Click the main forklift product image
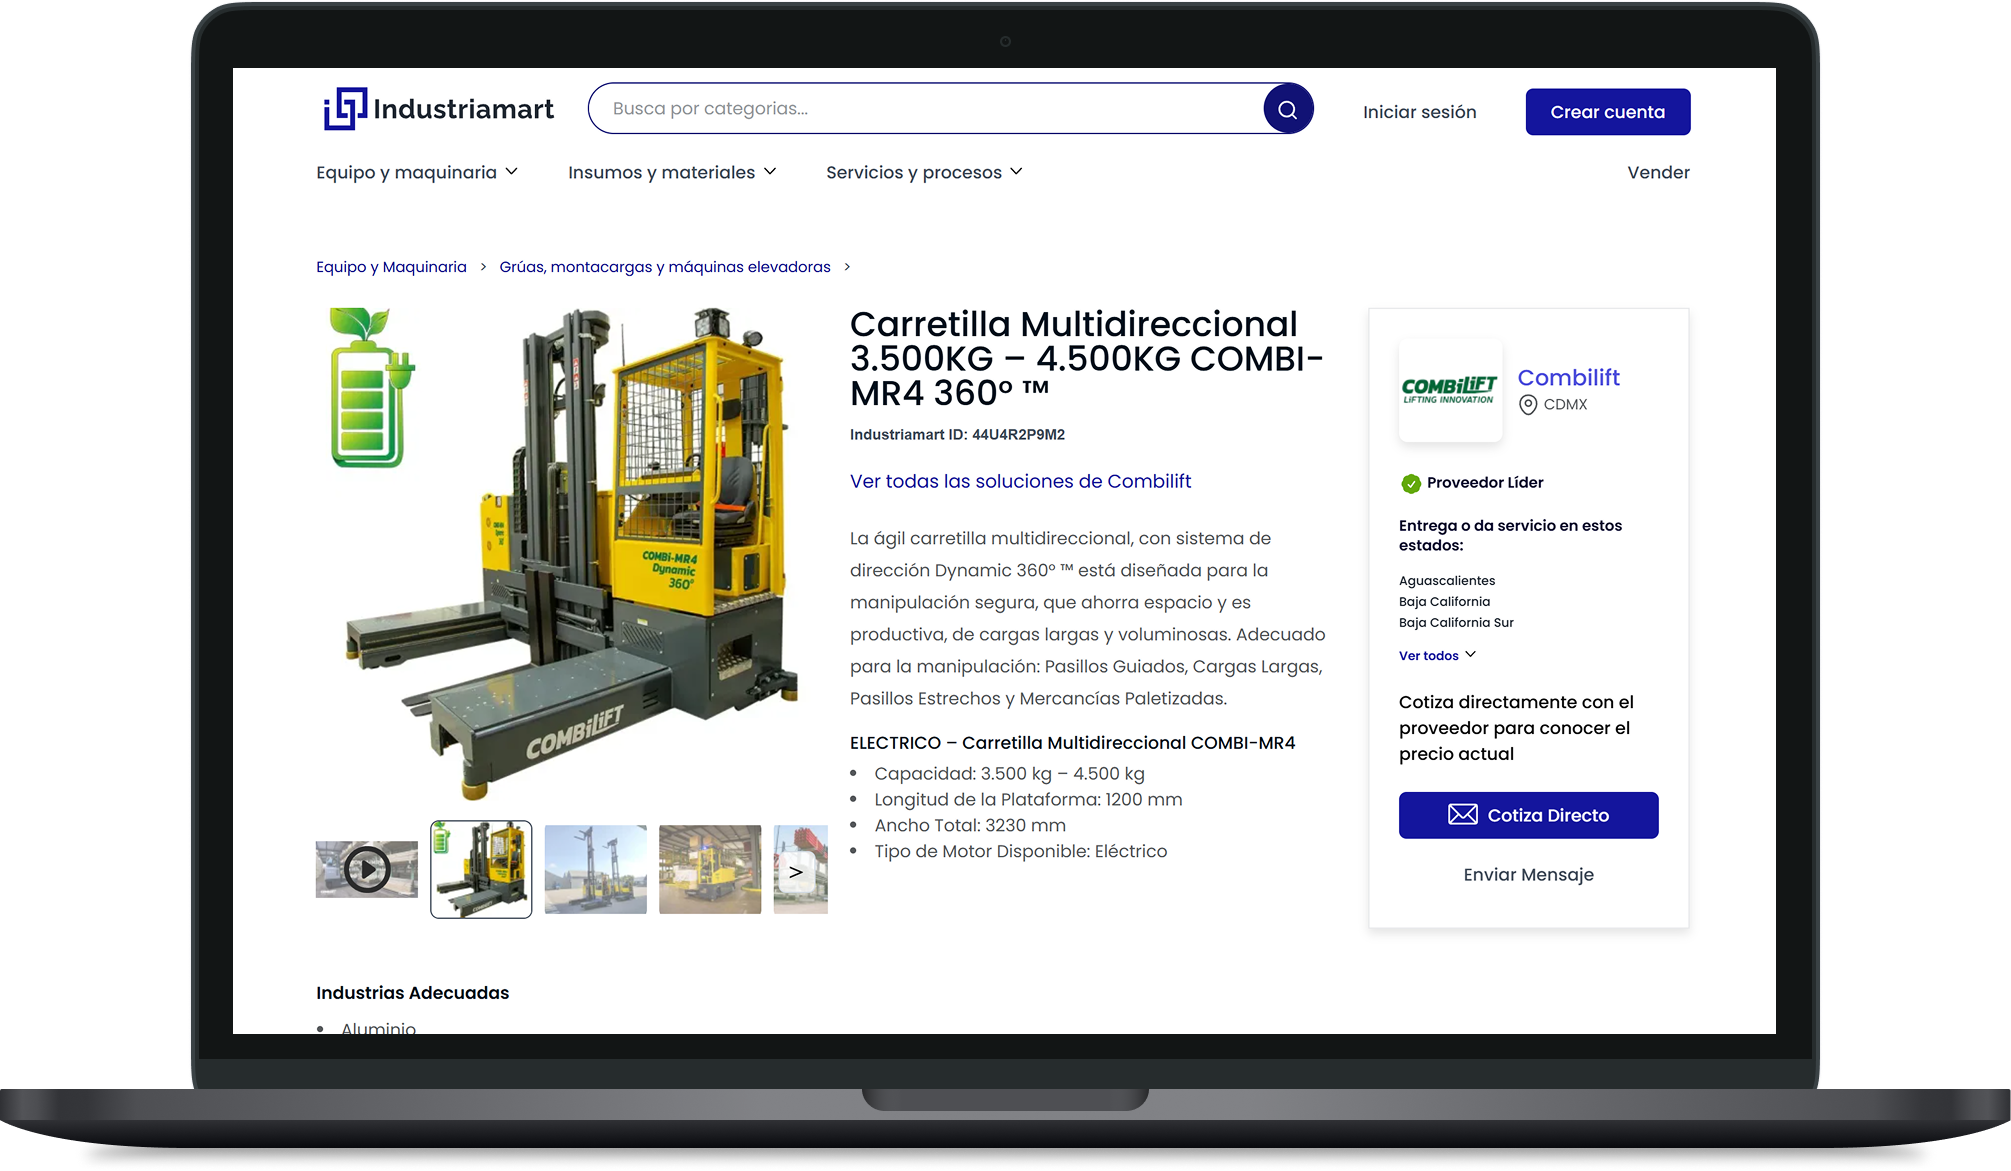Viewport: 2011px width, 1171px height. (x=572, y=555)
